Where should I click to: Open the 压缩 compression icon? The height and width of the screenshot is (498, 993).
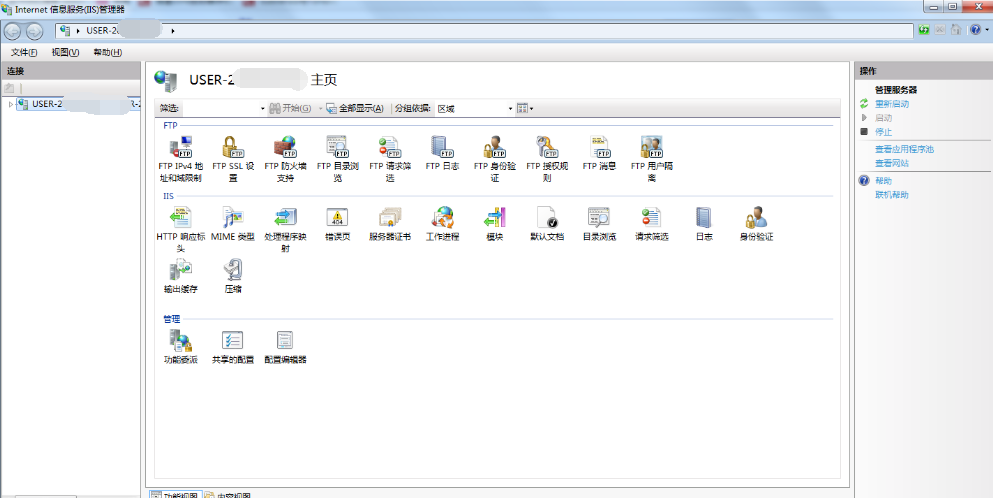(232, 270)
